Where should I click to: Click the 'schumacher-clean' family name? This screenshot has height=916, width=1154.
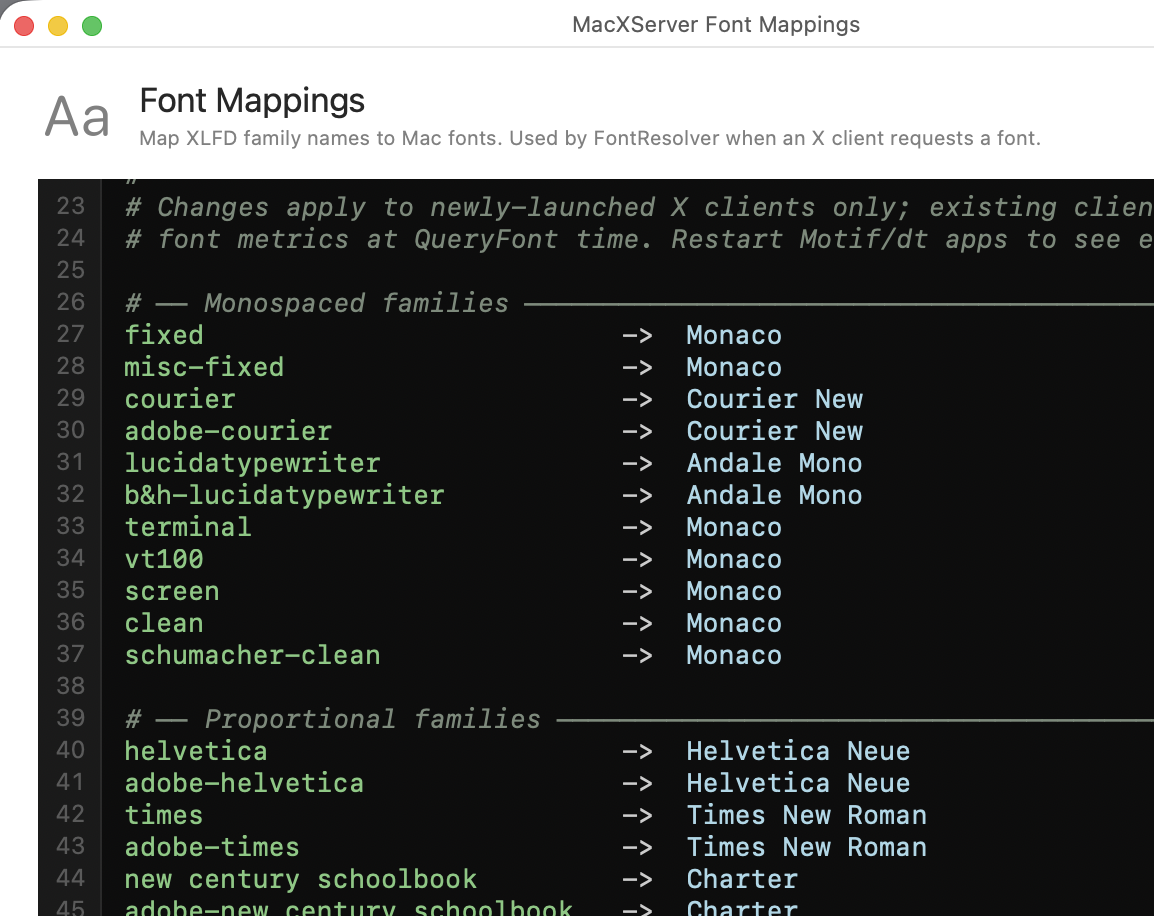coord(252,655)
